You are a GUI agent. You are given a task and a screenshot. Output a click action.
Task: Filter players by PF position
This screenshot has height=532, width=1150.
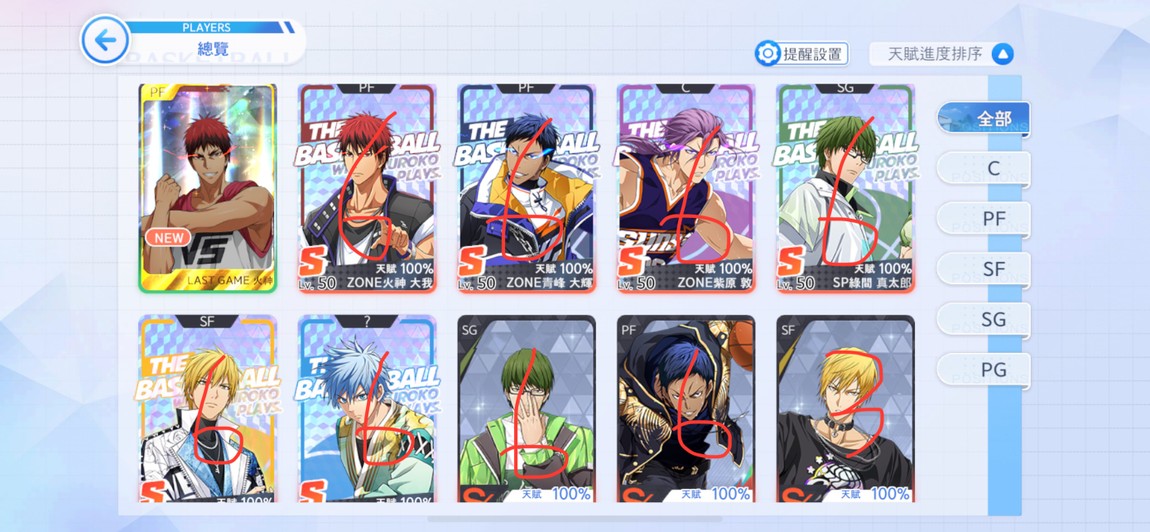(984, 219)
